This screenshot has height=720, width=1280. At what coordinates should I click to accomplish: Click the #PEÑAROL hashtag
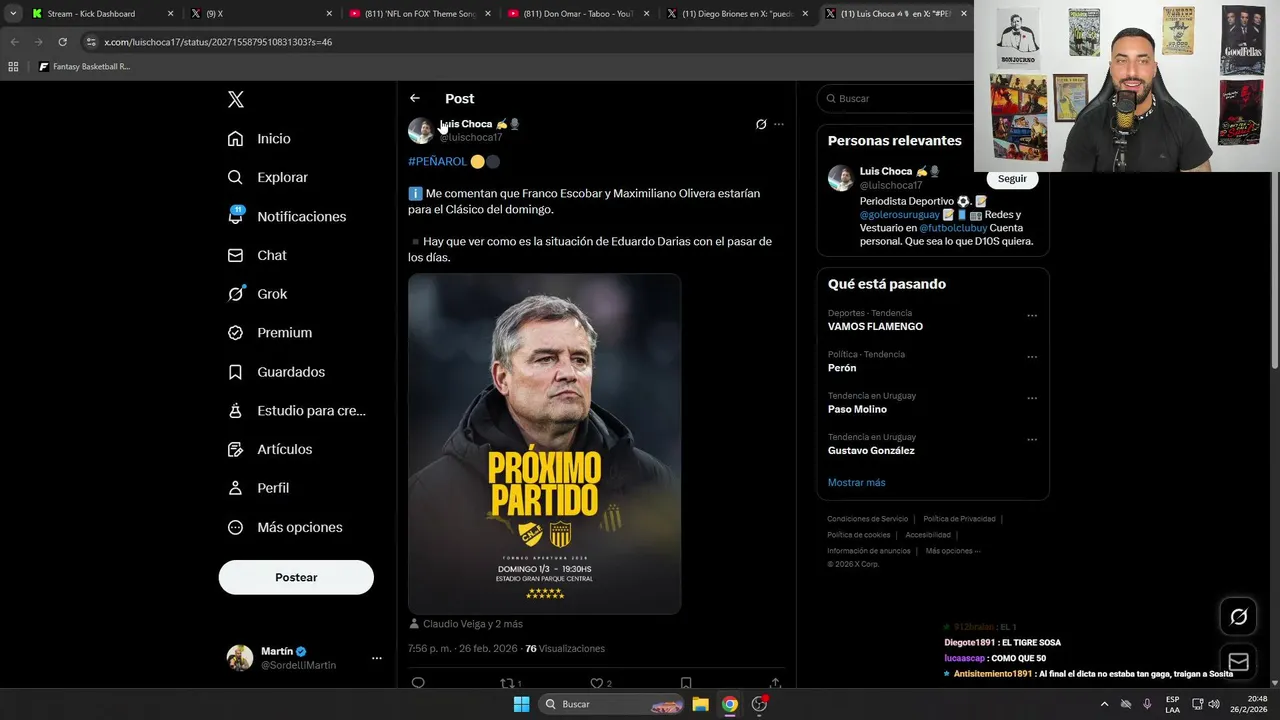[437, 161]
